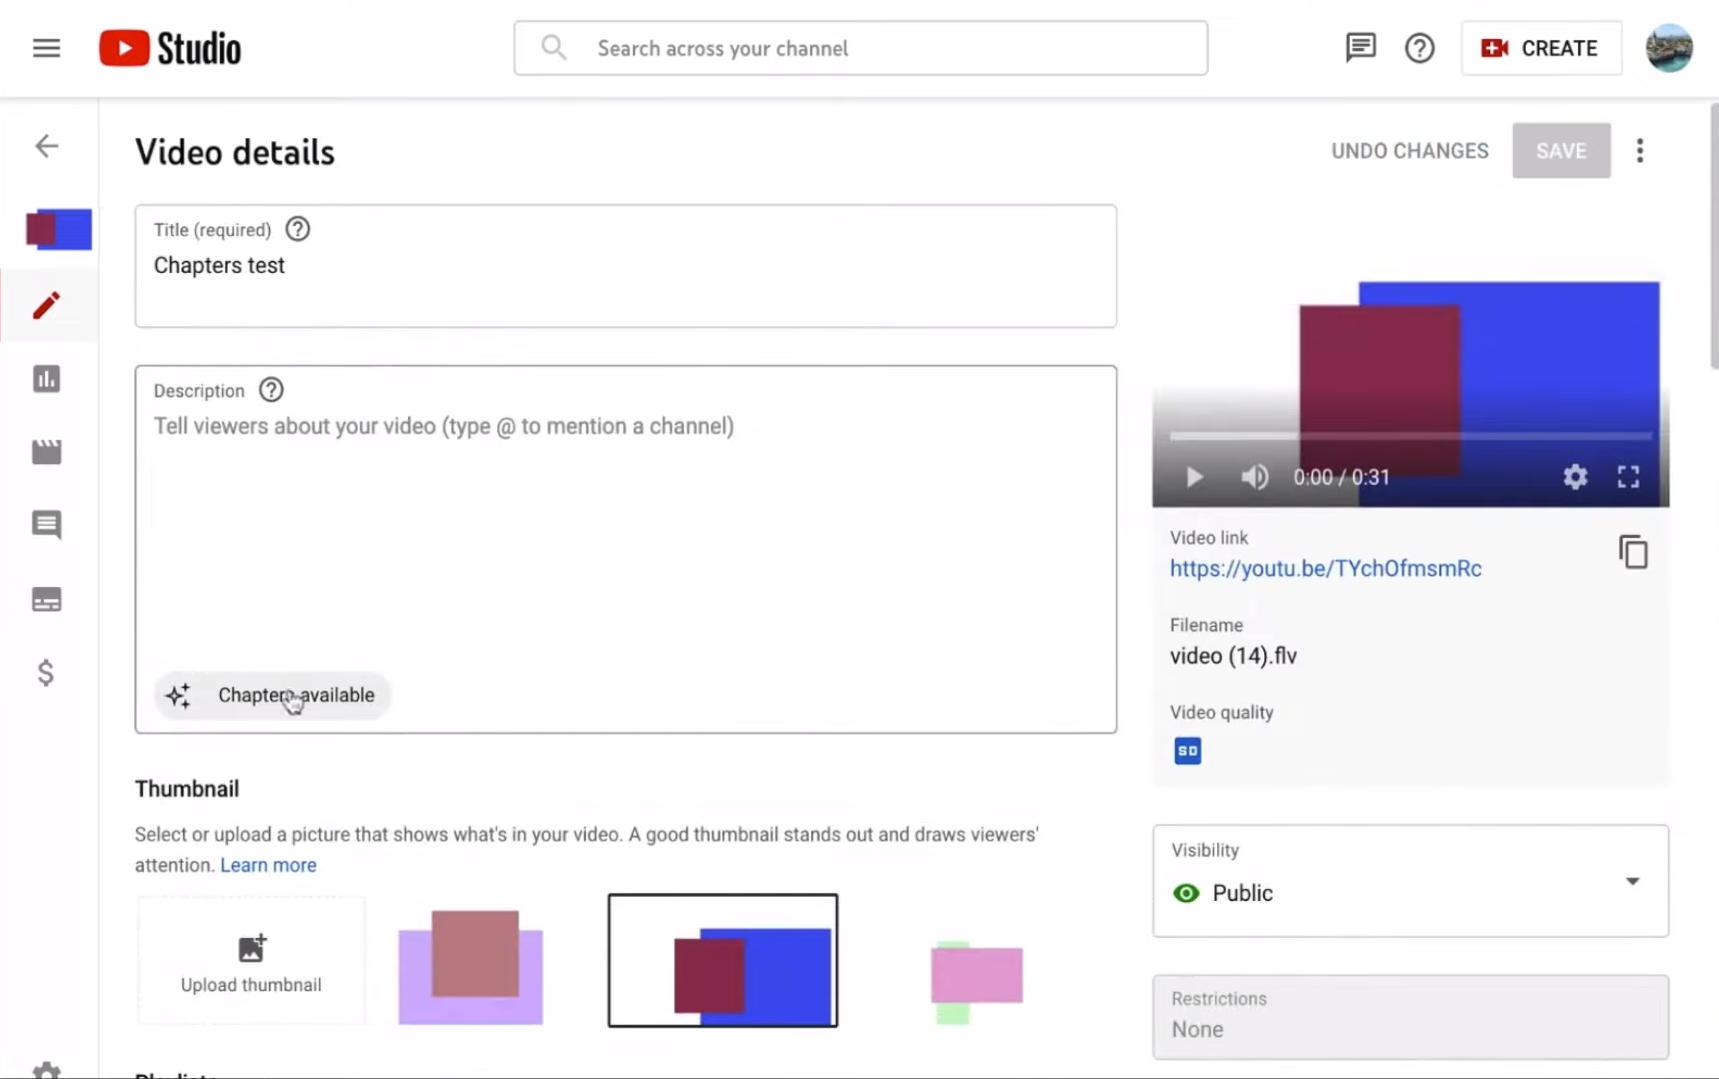Copy the video link with the copy icon
The height and width of the screenshot is (1079, 1719).
tap(1633, 552)
